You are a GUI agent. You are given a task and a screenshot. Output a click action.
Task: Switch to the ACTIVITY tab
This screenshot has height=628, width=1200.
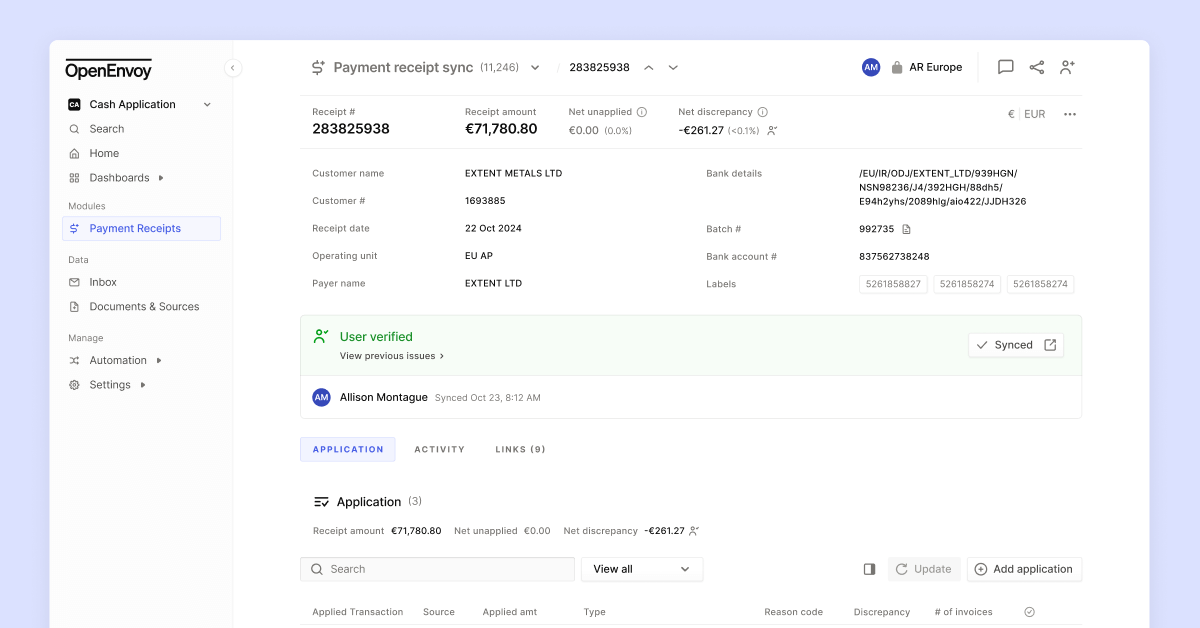click(x=439, y=449)
